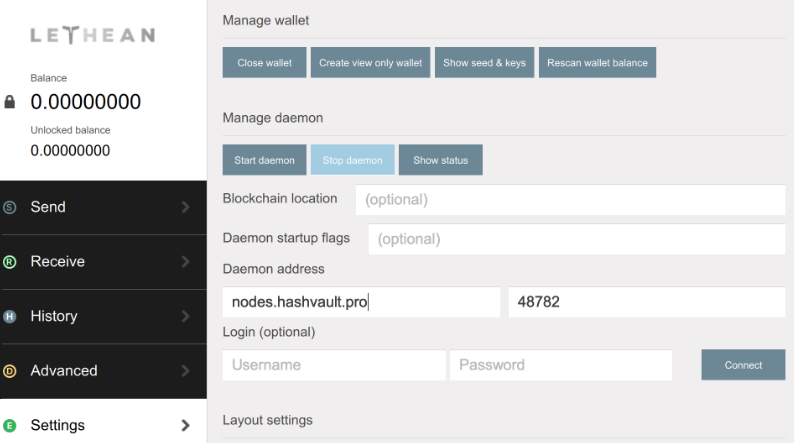
Task: Expand the Receive menu chevron
Action: point(185,262)
